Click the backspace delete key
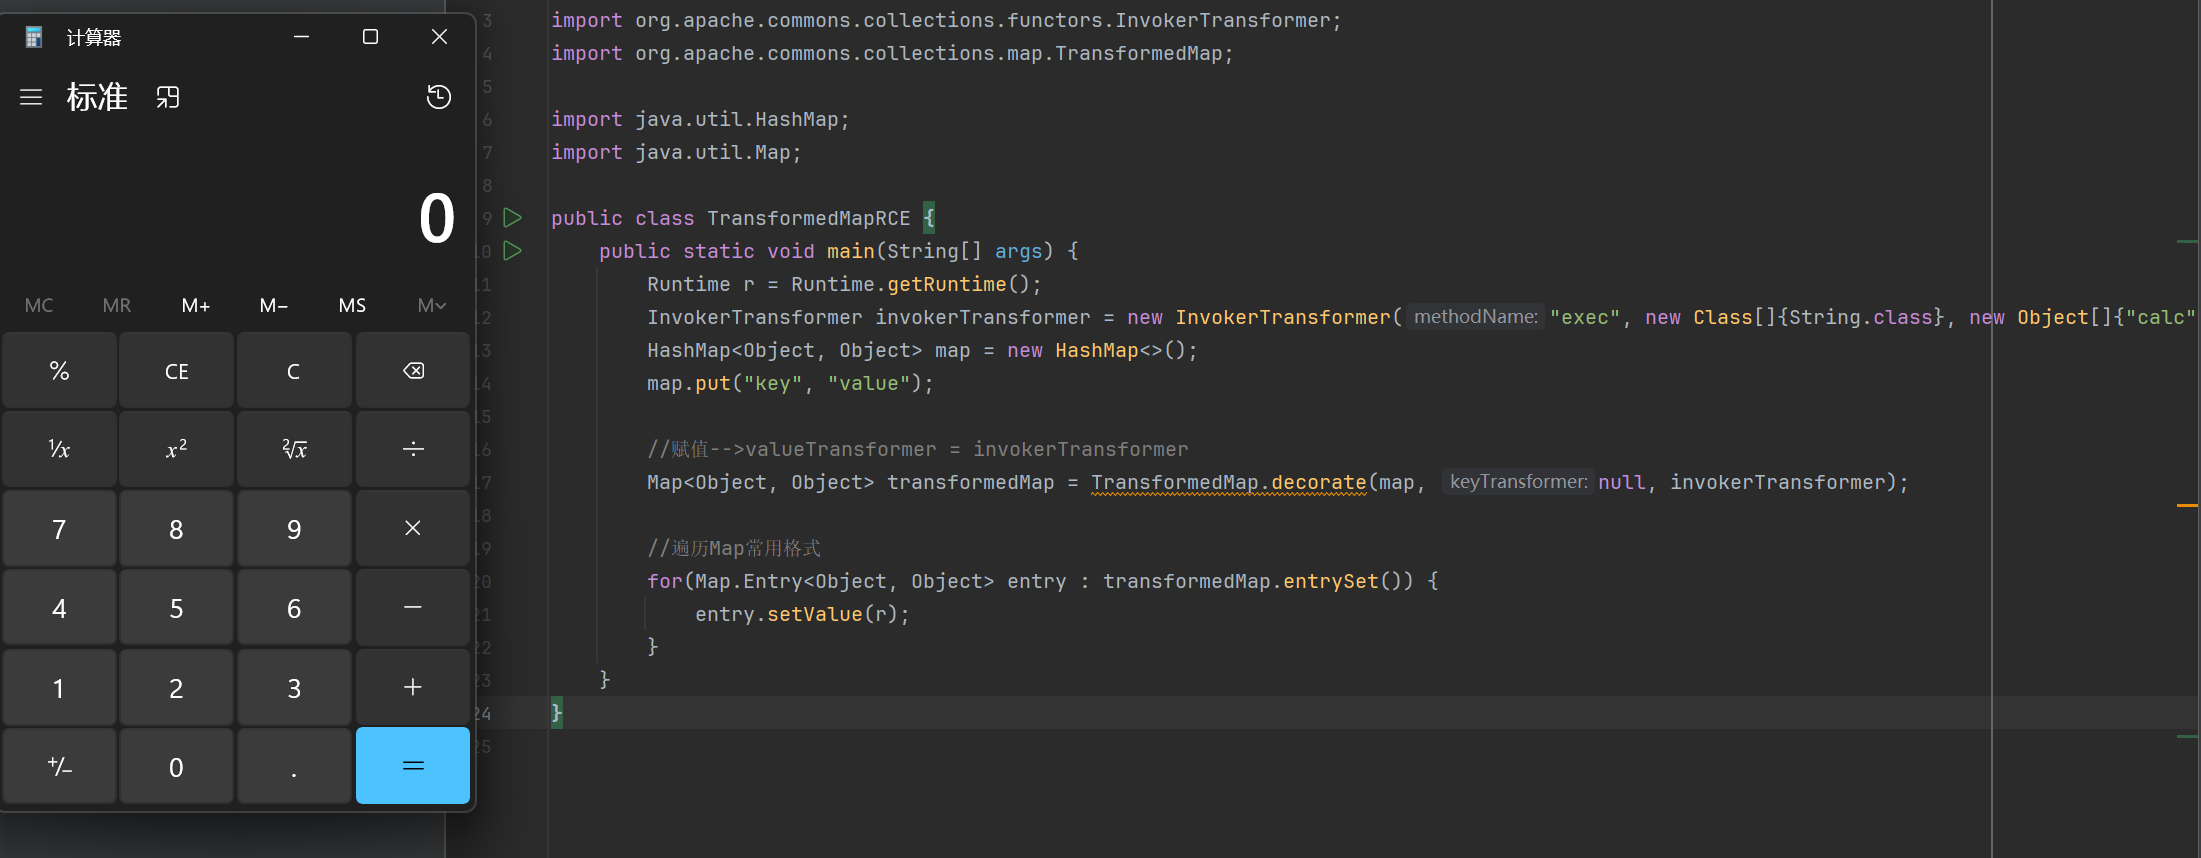Screen dimensions: 2201x858 click(x=413, y=371)
